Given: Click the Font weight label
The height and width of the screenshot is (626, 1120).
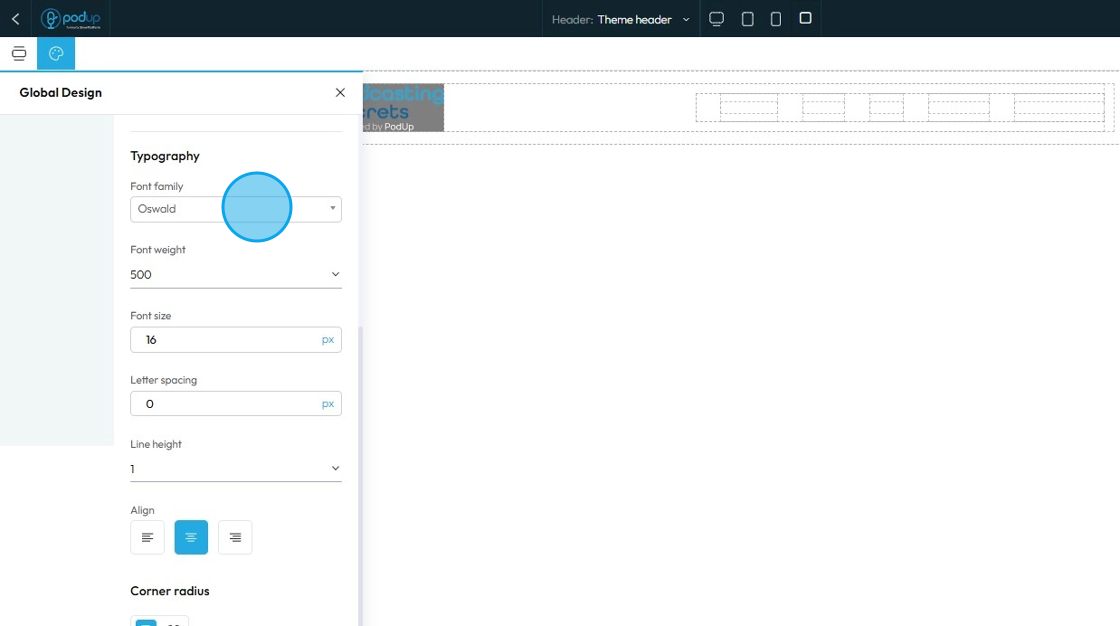Looking at the screenshot, I should tap(158, 249).
